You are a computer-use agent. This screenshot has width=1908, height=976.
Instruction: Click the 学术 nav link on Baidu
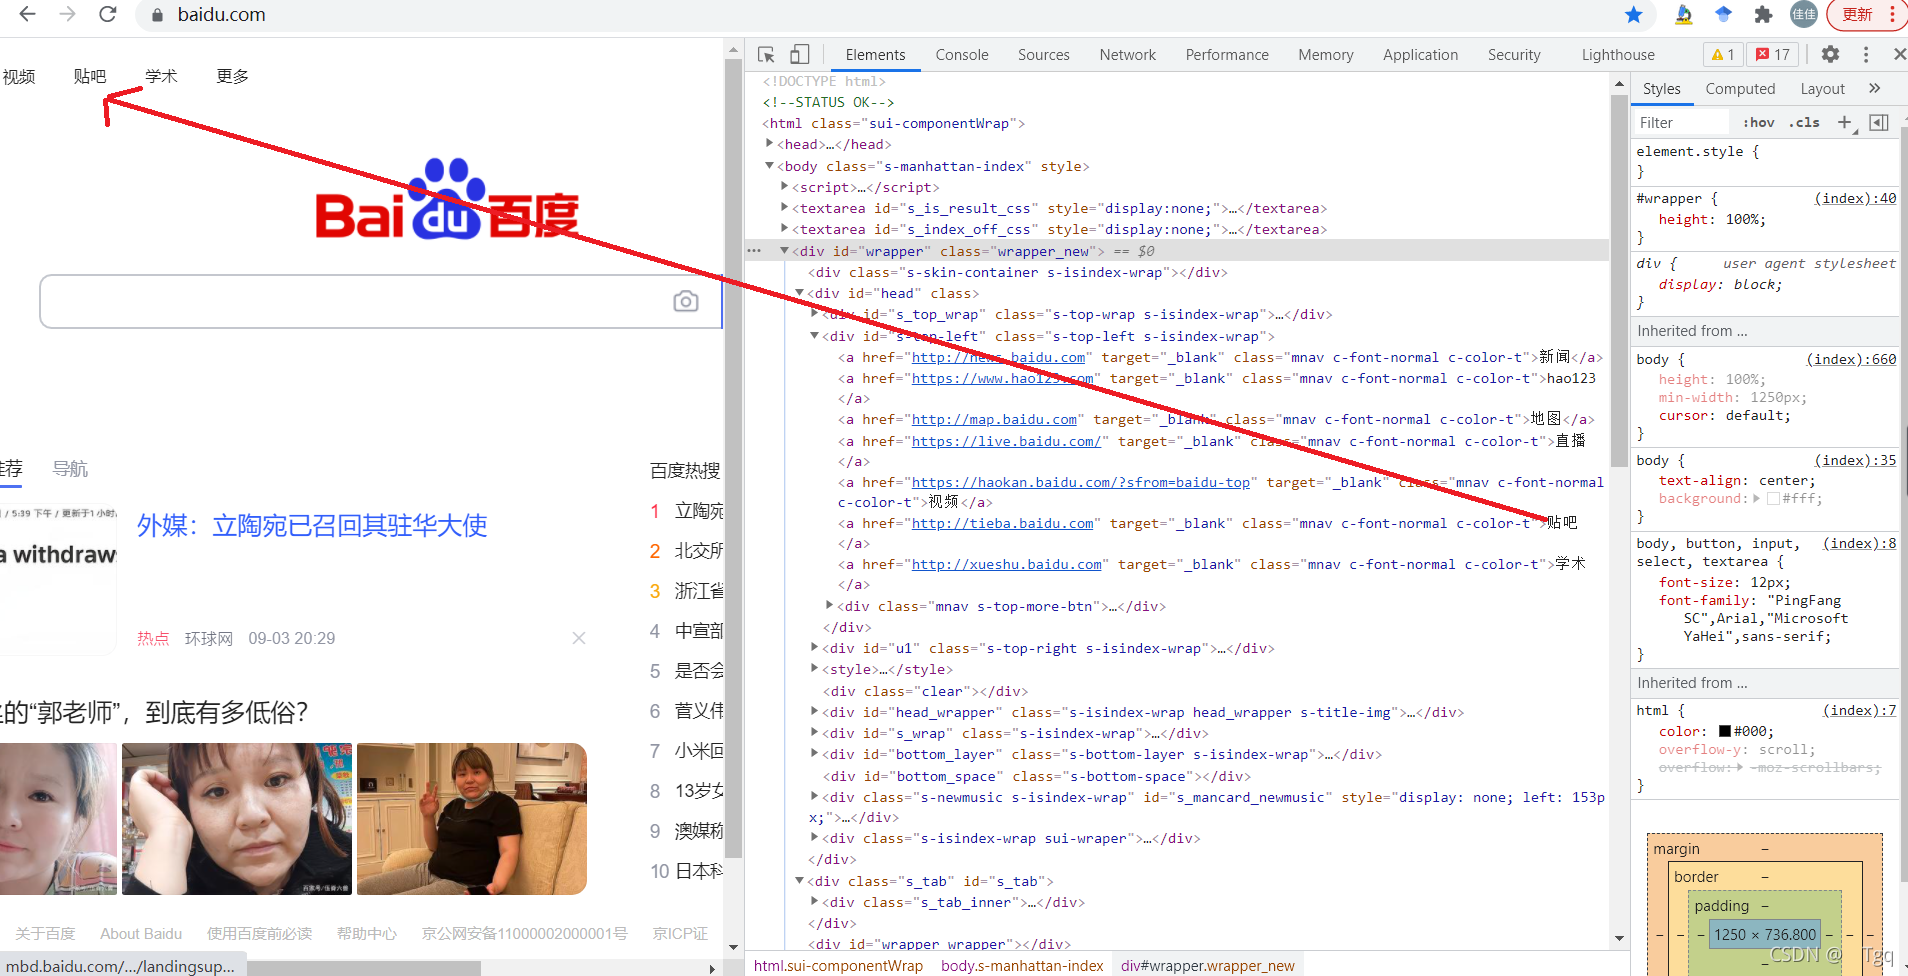coord(161,76)
